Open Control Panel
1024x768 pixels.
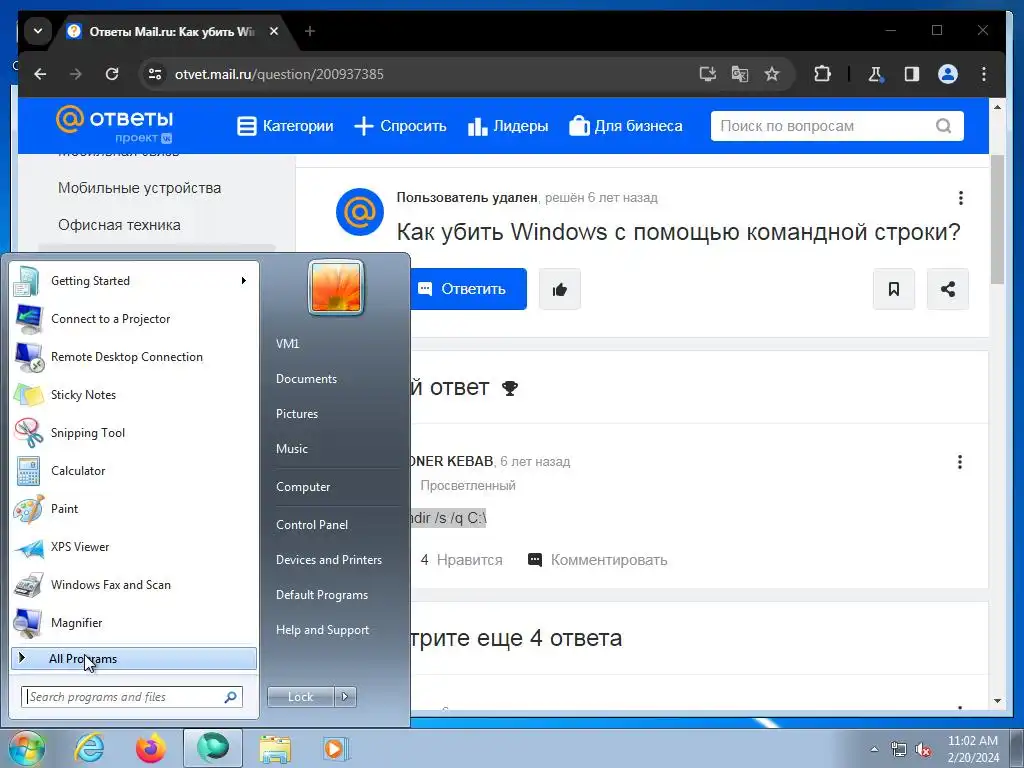pyautogui.click(x=312, y=524)
